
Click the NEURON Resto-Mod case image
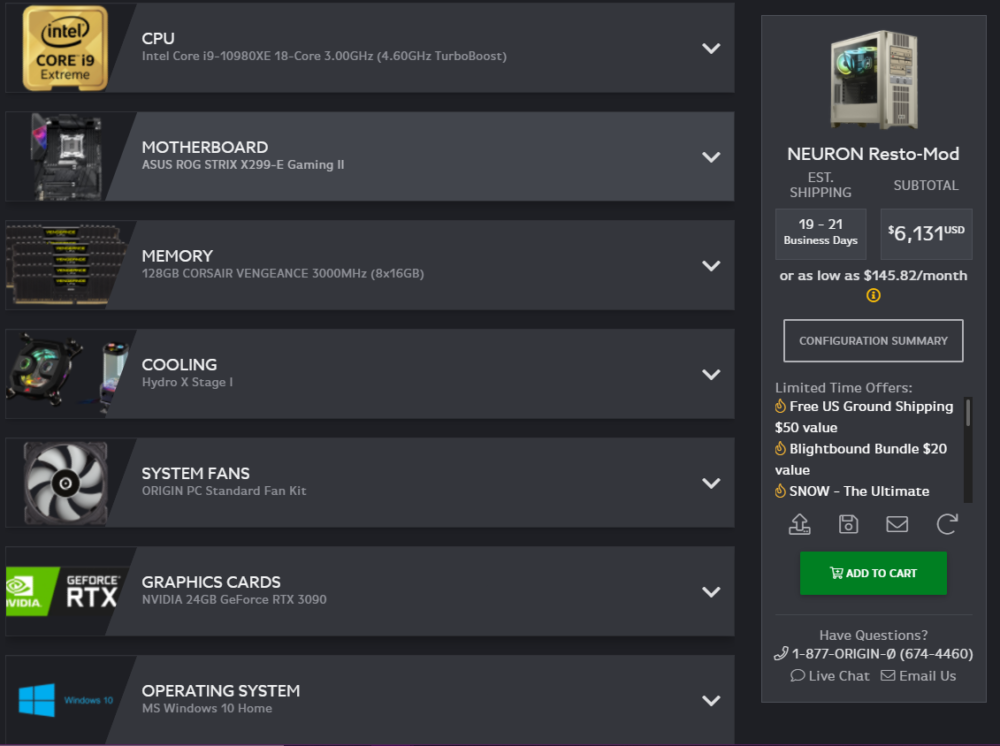(874, 80)
